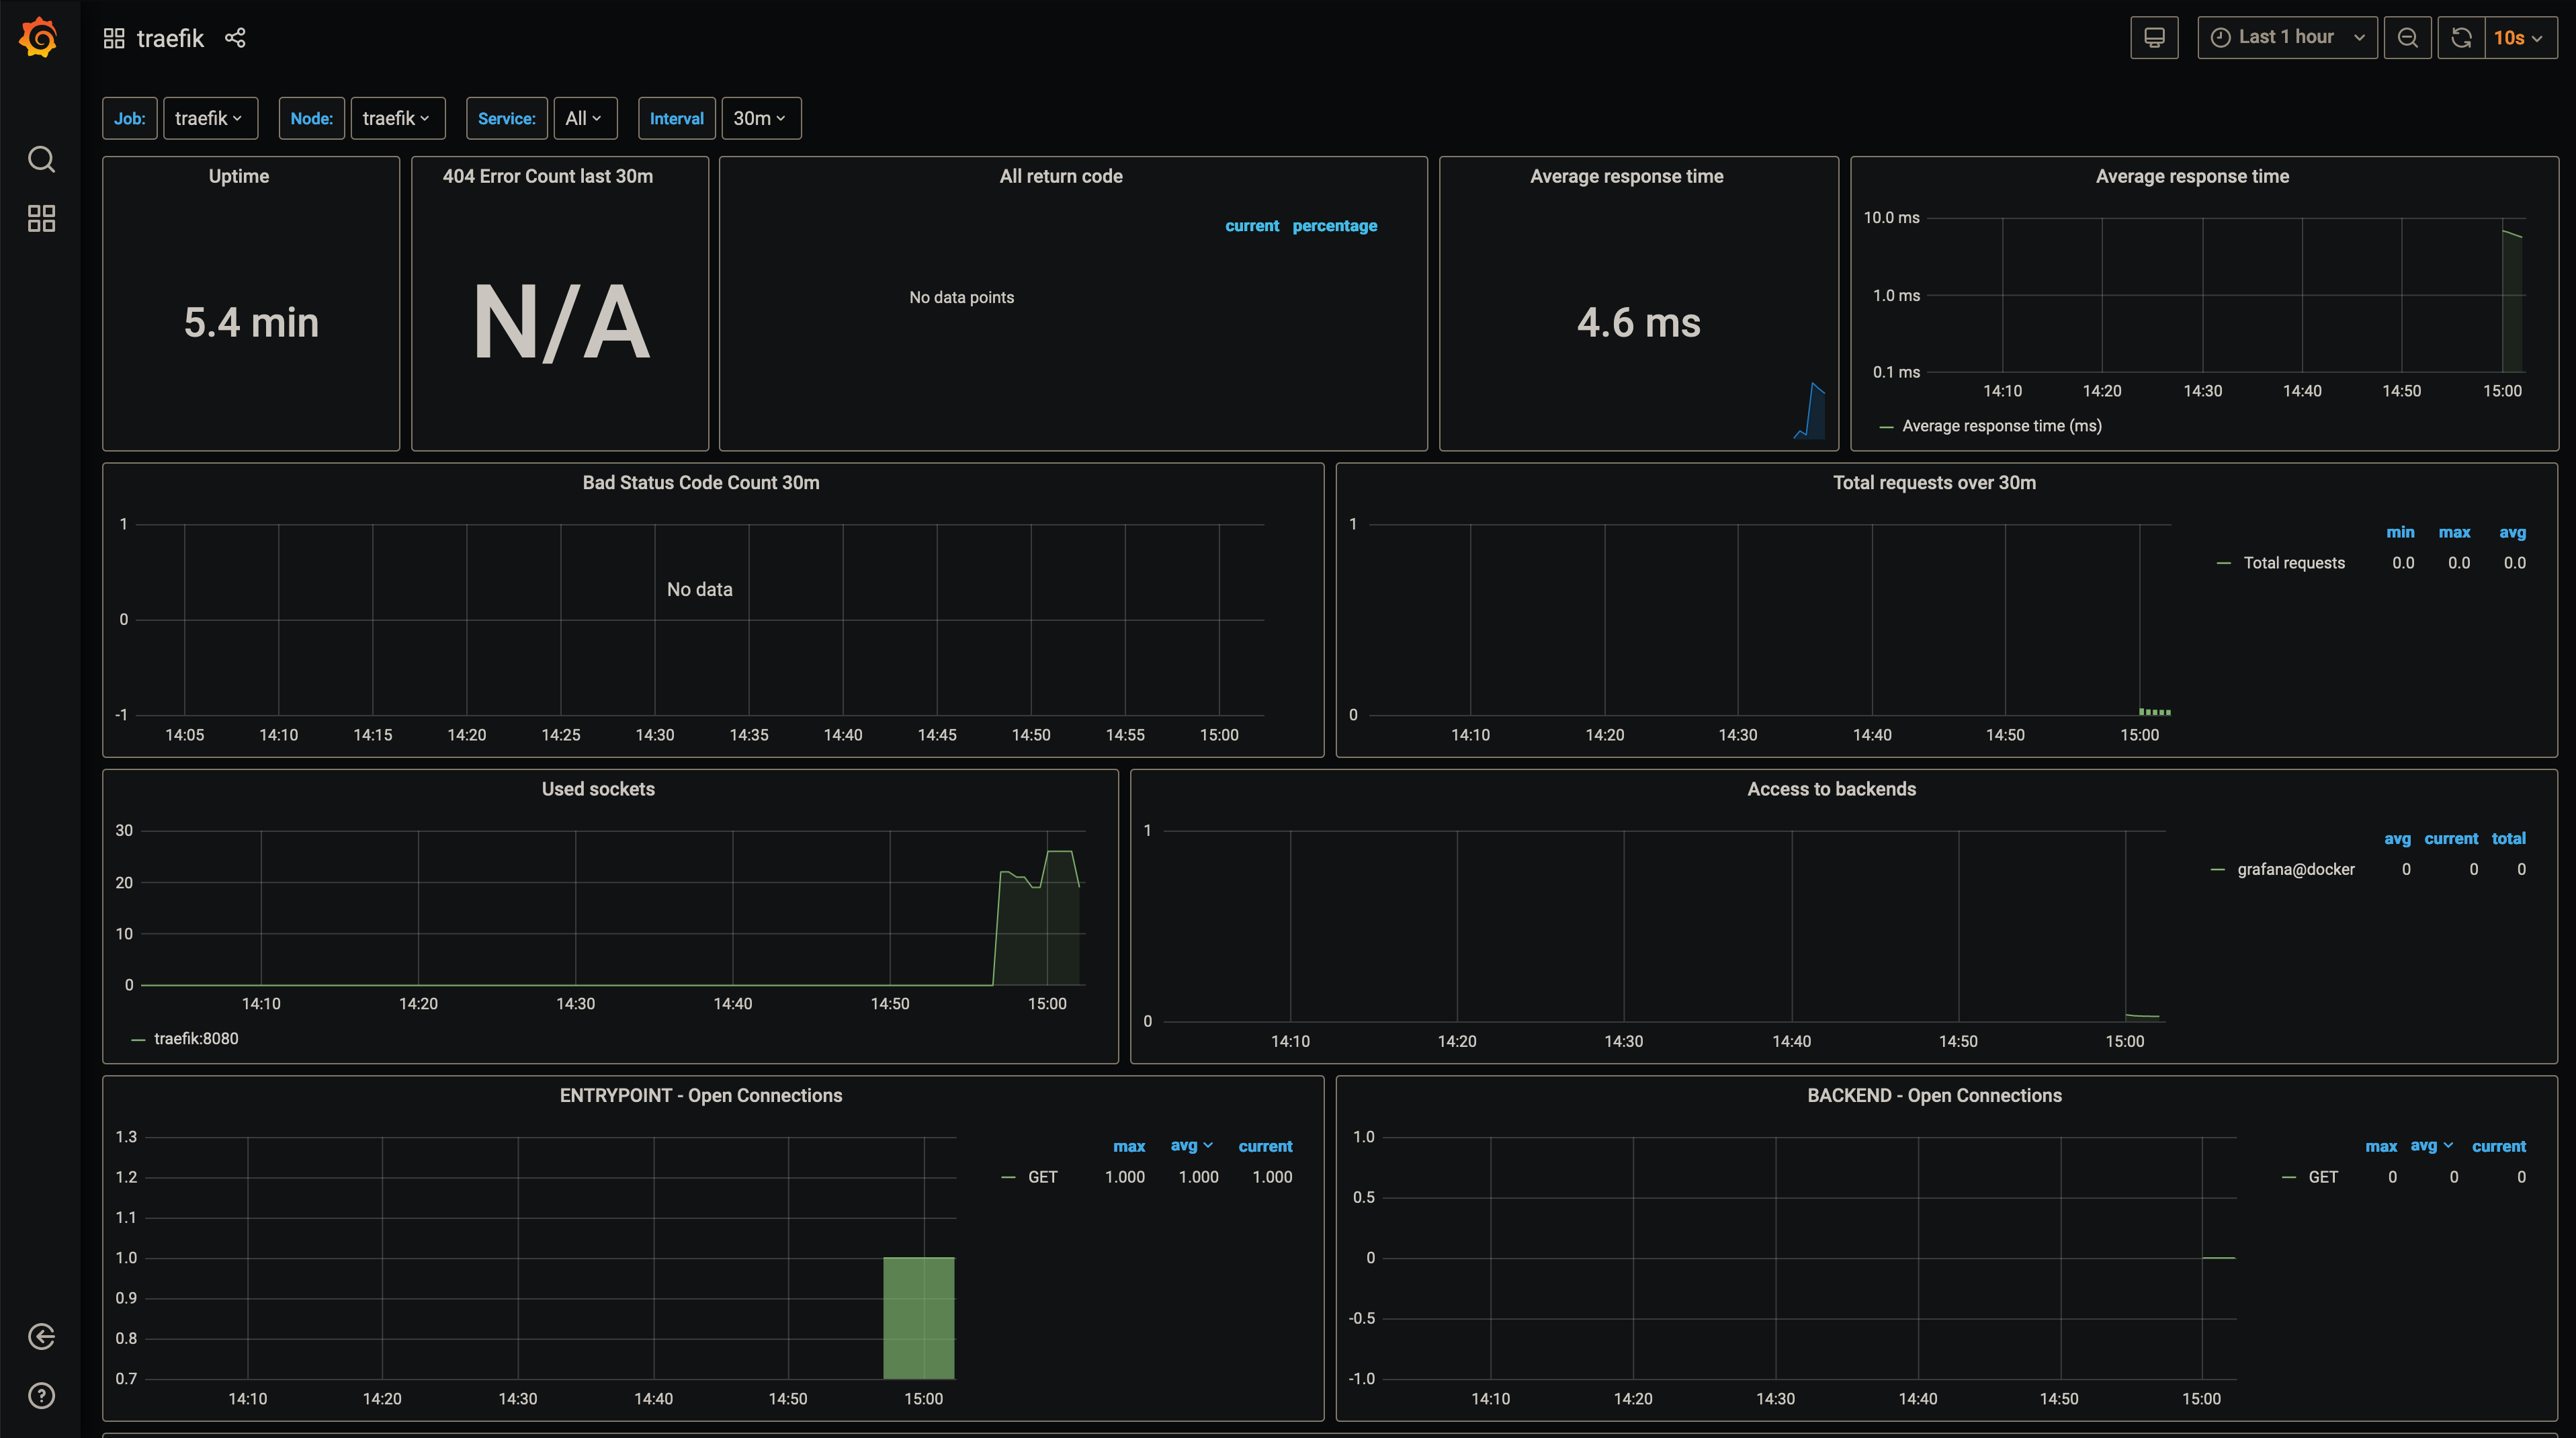Open the Used sockets panel title menu
Screen dimensions: 2576x1438
tap(598, 789)
